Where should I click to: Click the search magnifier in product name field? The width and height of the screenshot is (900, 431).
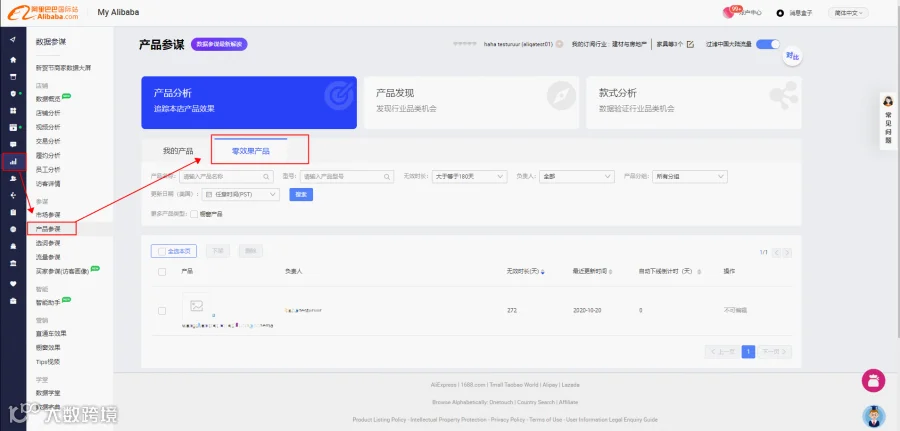coord(266,177)
